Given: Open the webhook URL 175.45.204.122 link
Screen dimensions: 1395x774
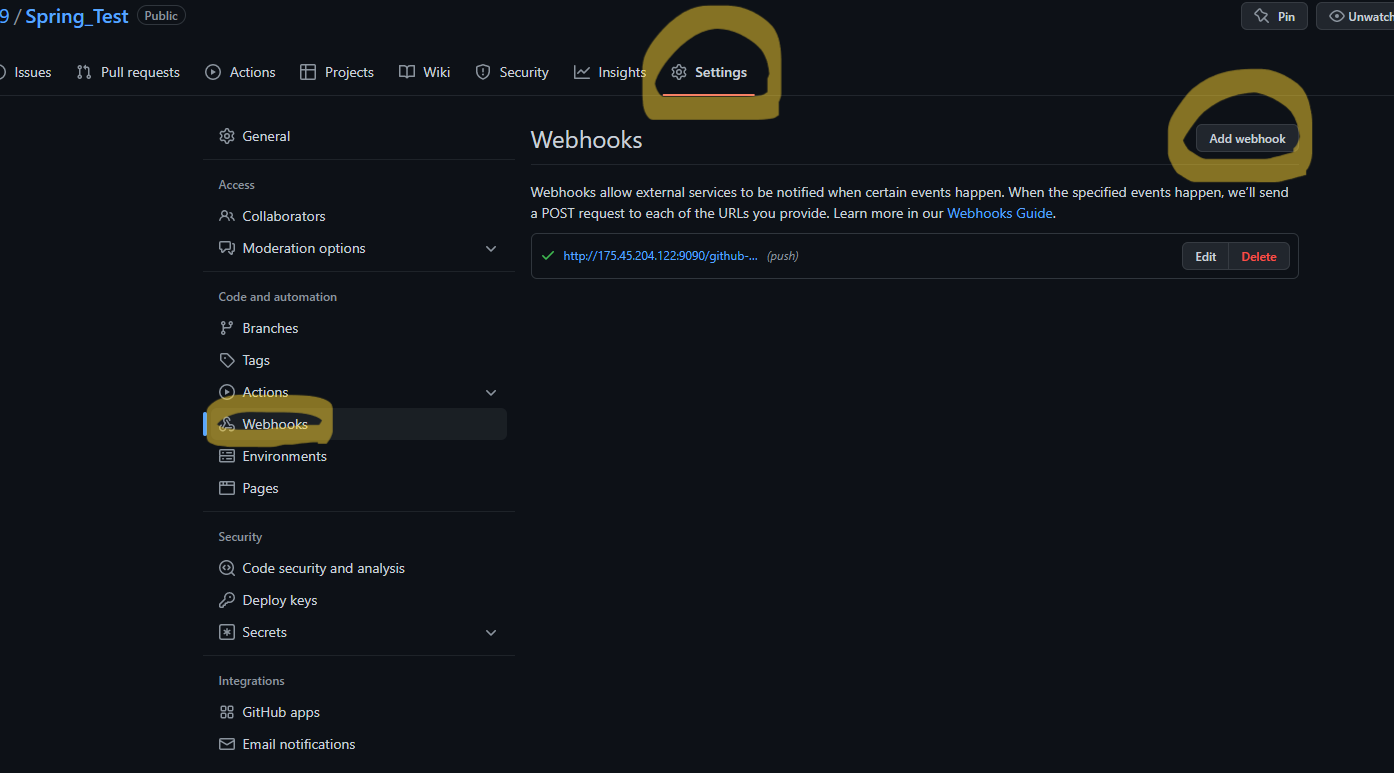Looking at the screenshot, I should click(660, 256).
